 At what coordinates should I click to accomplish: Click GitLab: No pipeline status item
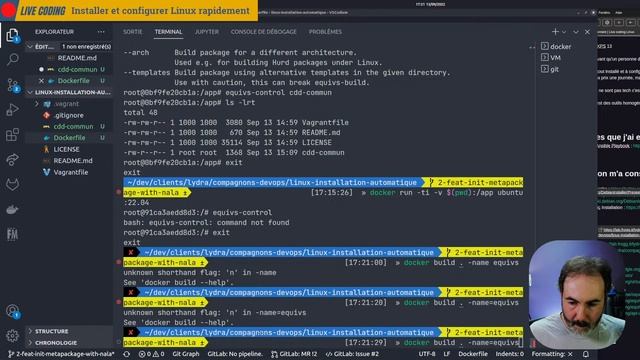235,354
